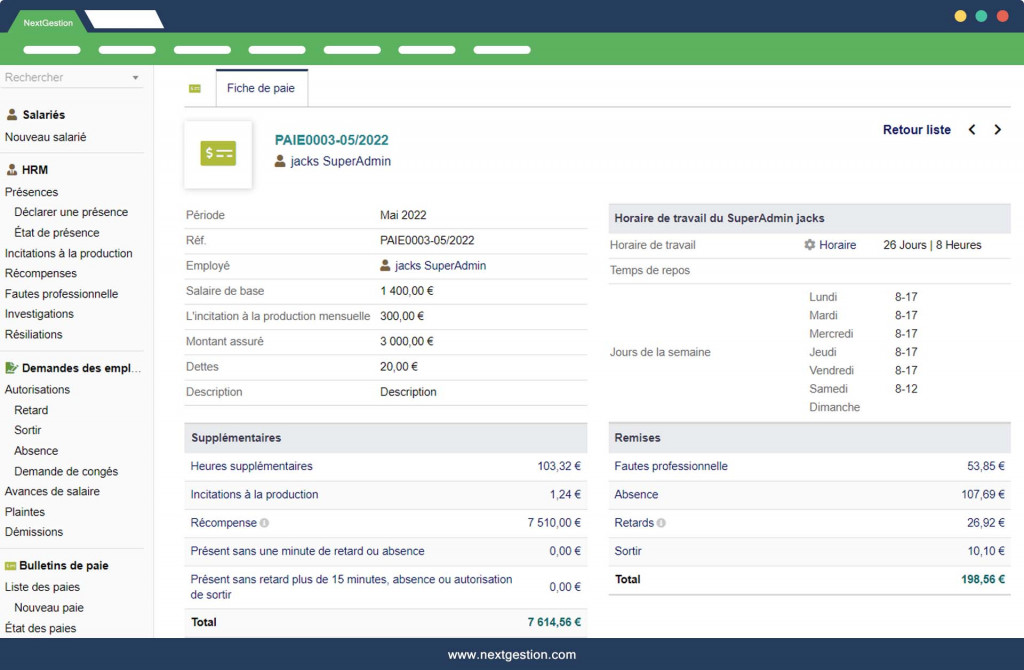Open the Rechercher dropdown arrow
Image resolution: width=1024 pixels, height=670 pixels.
(x=136, y=78)
